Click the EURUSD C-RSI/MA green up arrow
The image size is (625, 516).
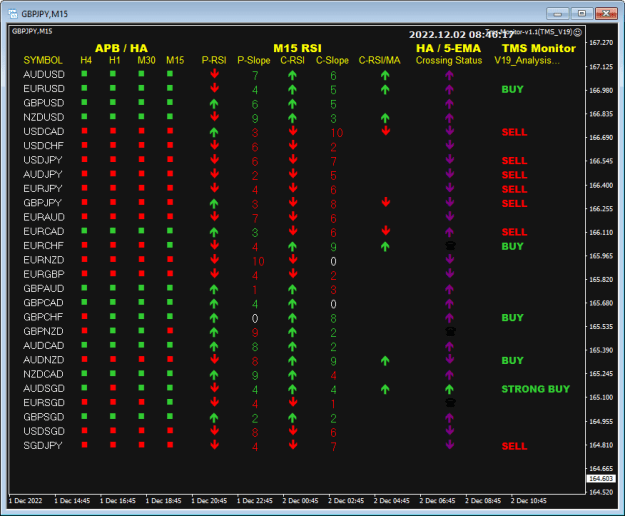385,90
